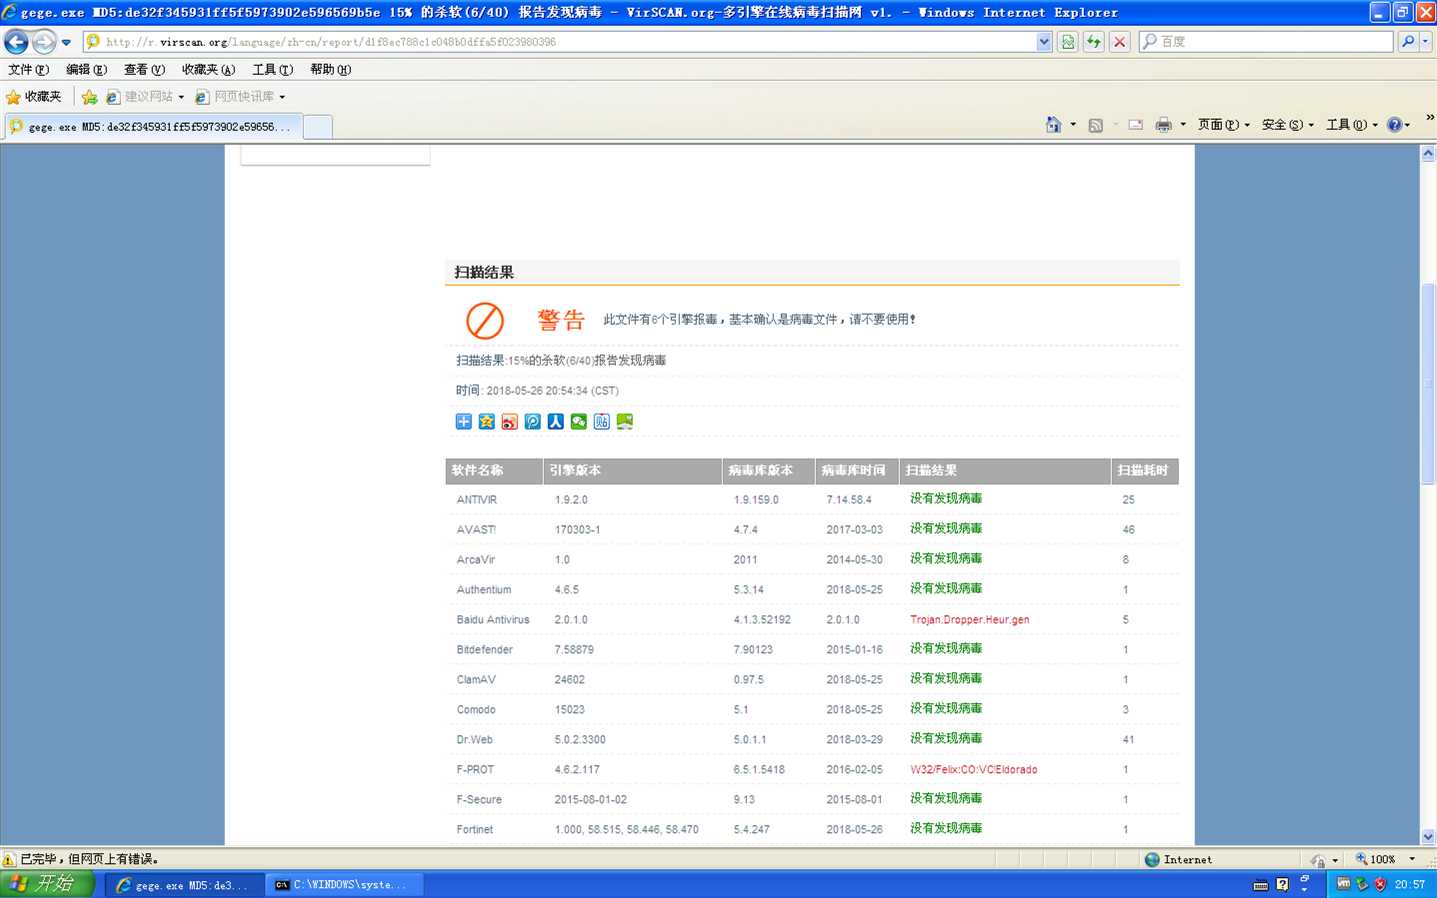Share to Tencent Weibo icon
Image resolution: width=1437 pixels, height=898 pixels.
click(x=532, y=422)
